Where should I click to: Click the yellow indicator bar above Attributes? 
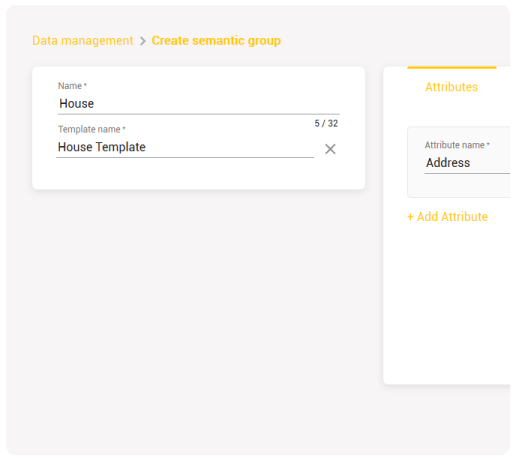point(452,68)
